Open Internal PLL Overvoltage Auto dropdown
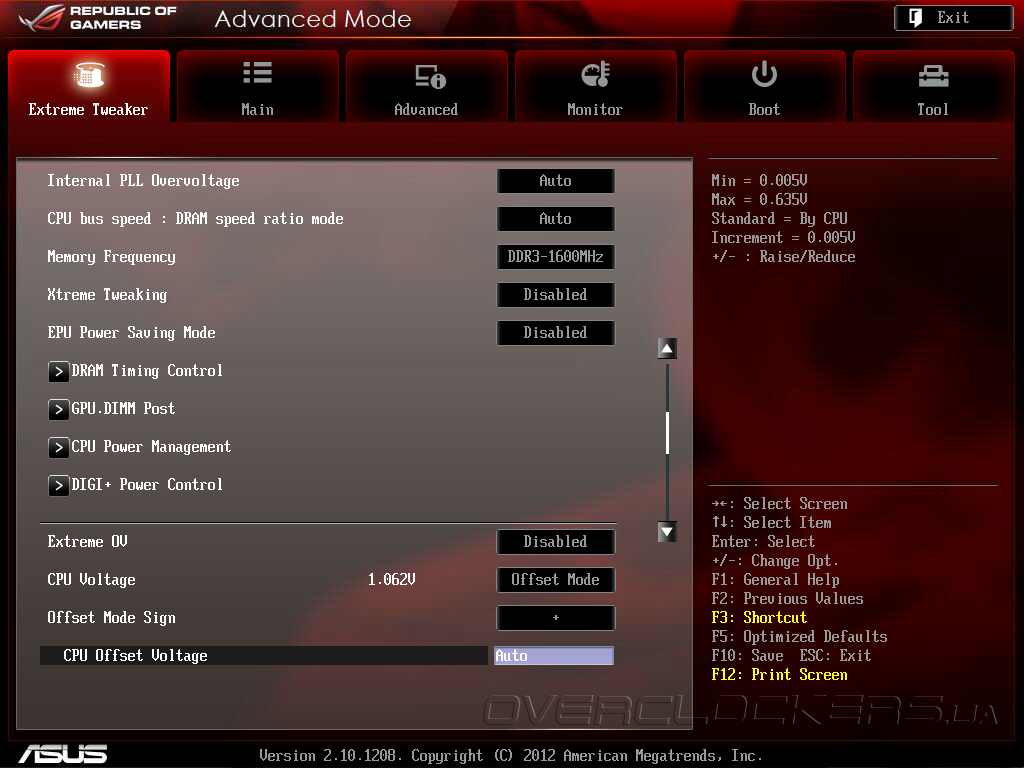The image size is (1024, 768). pyautogui.click(x=556, y=181)
